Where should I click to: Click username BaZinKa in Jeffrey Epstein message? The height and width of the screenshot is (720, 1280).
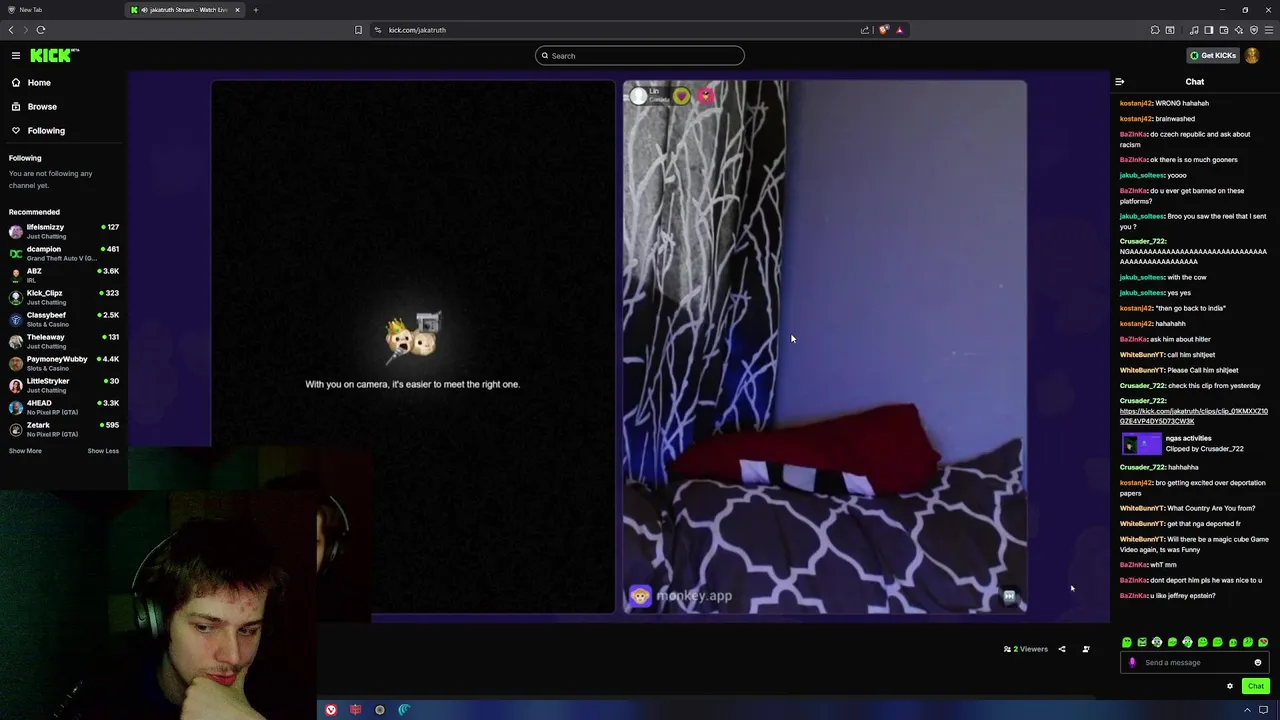click(1133, 596)
